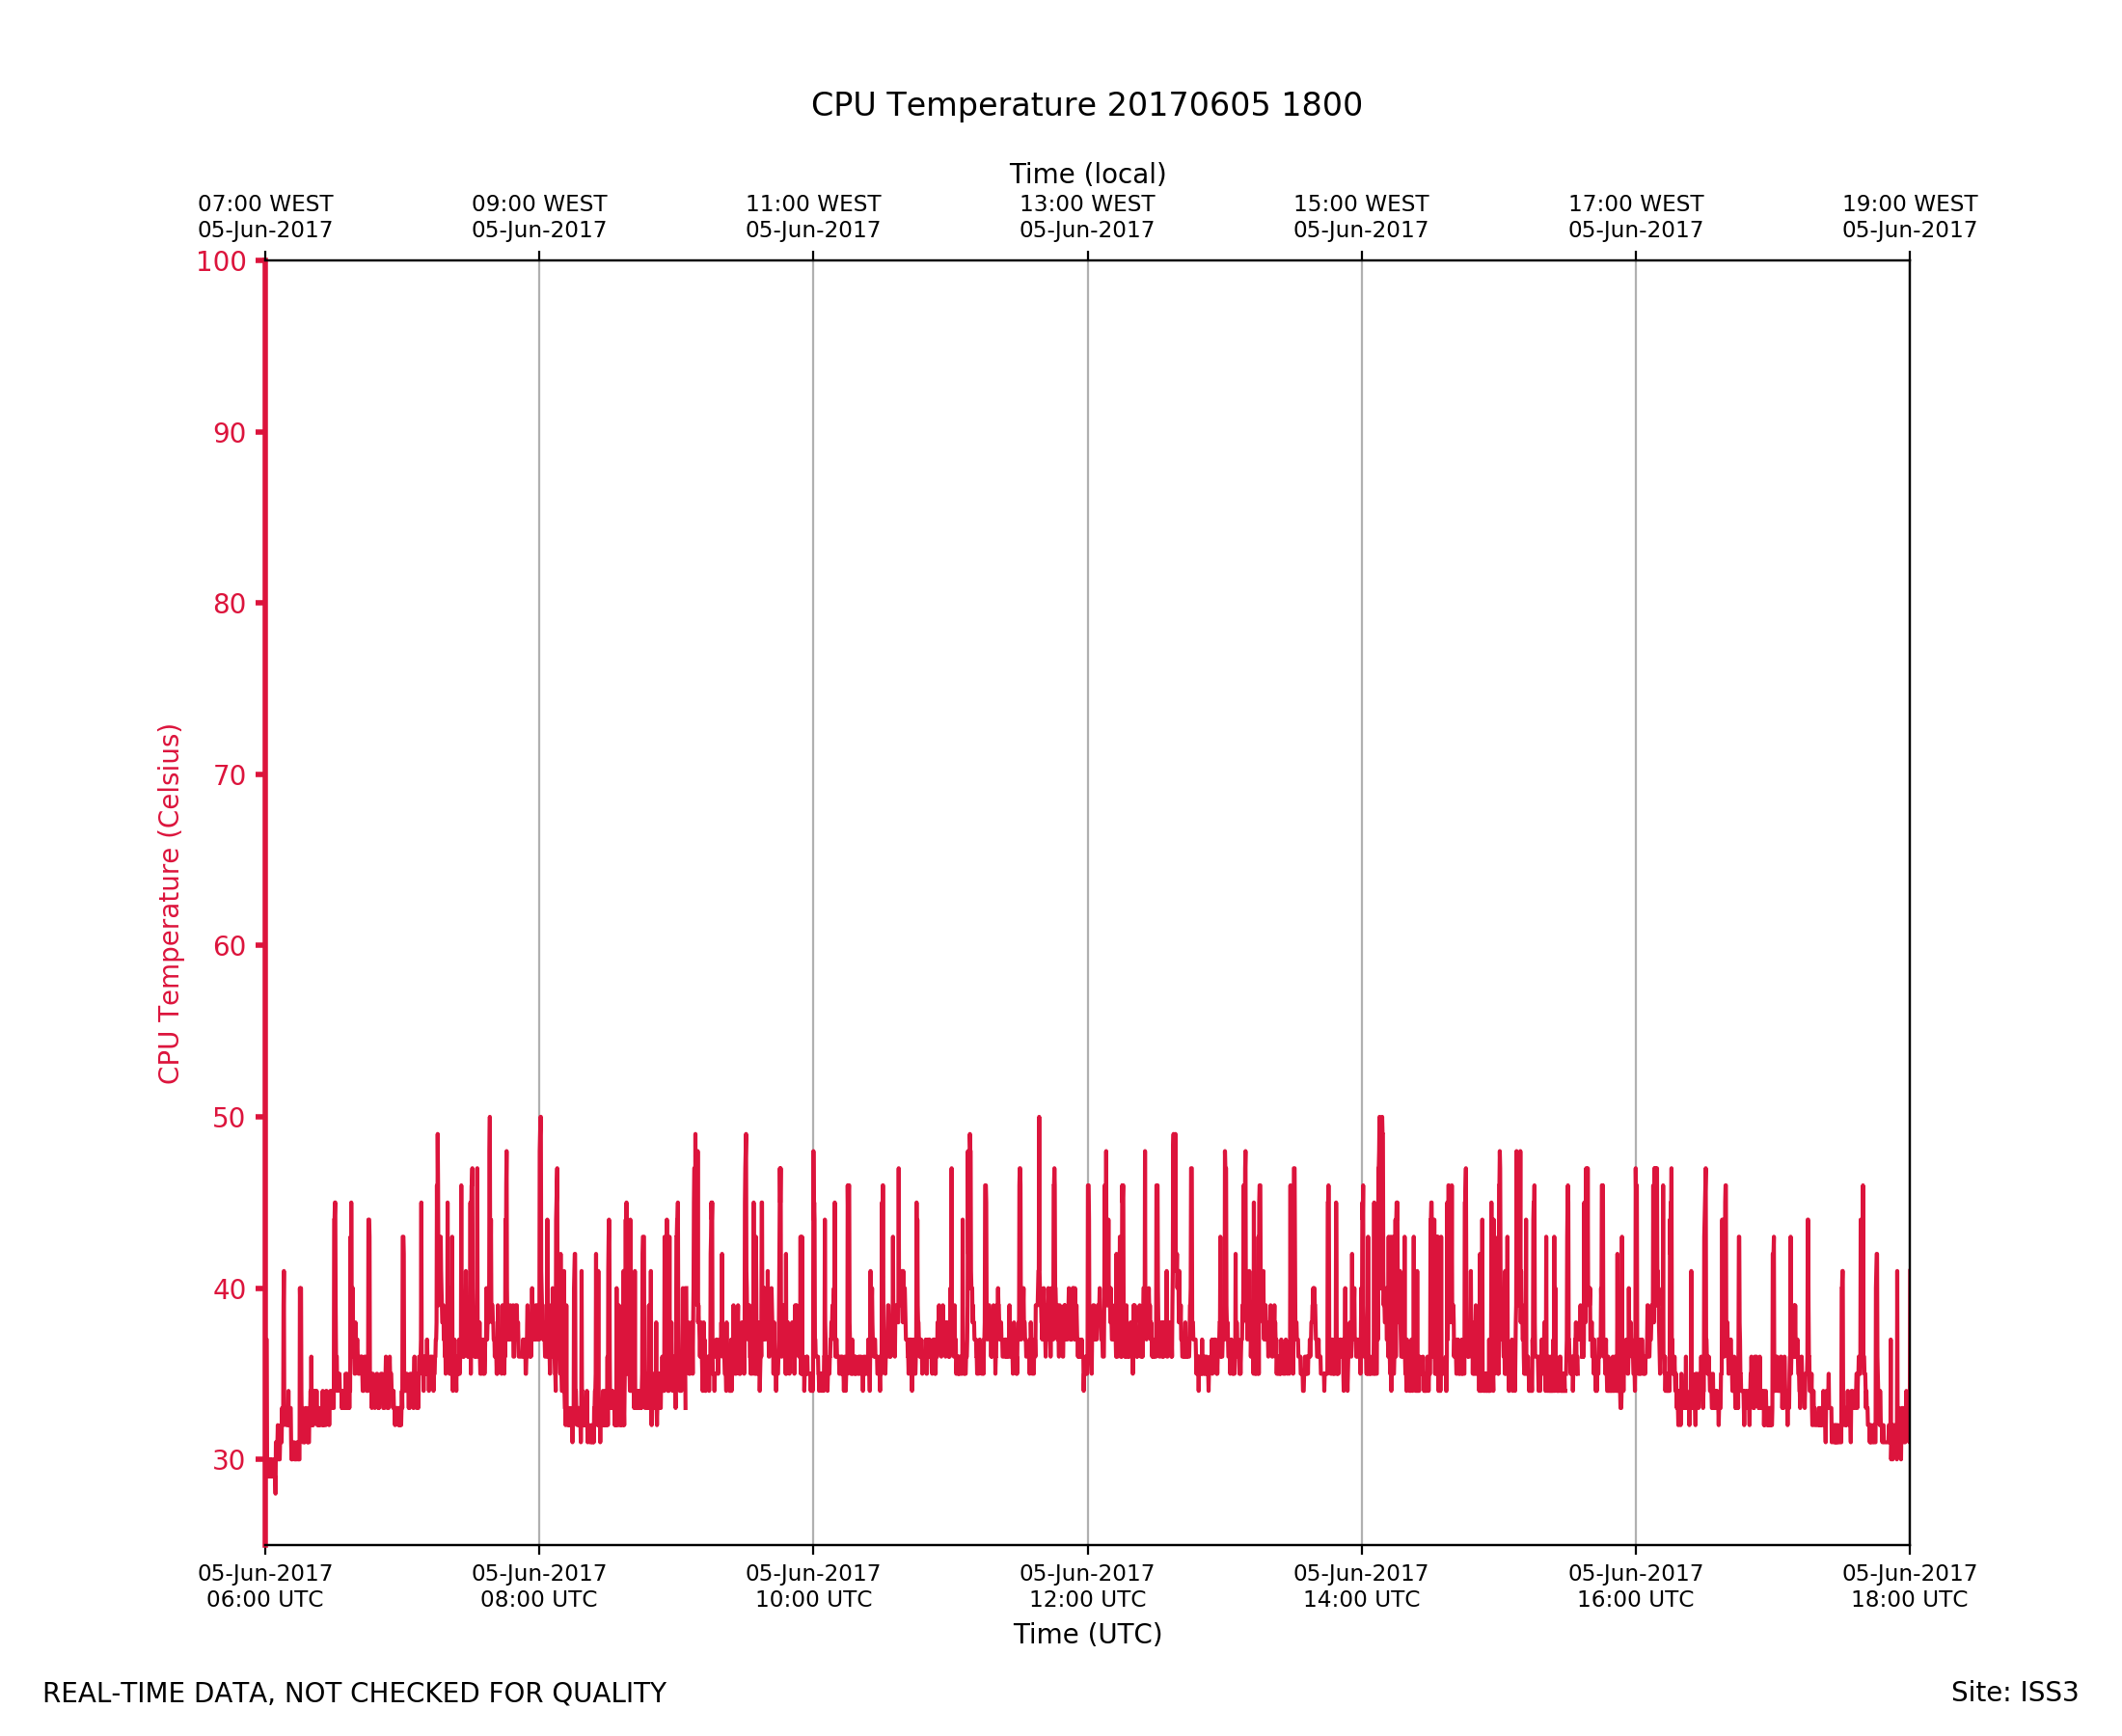Click the 70 y-axis tick label

[229, 775]
